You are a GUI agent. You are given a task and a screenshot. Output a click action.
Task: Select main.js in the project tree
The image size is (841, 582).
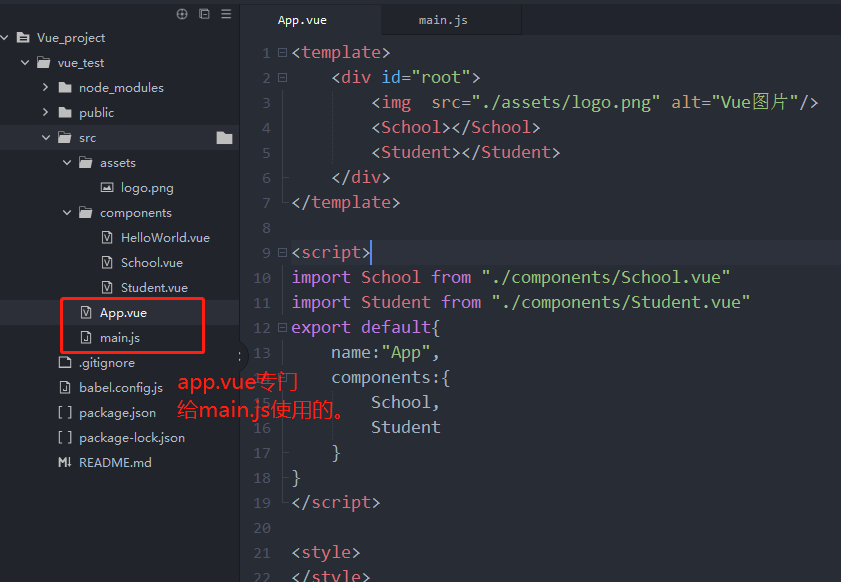point(120,338)
